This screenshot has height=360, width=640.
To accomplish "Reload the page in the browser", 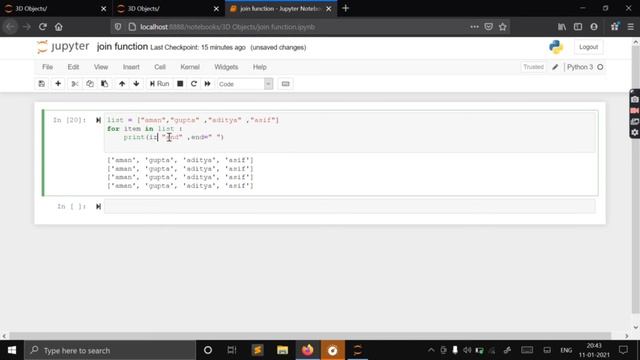I will 42,27.
